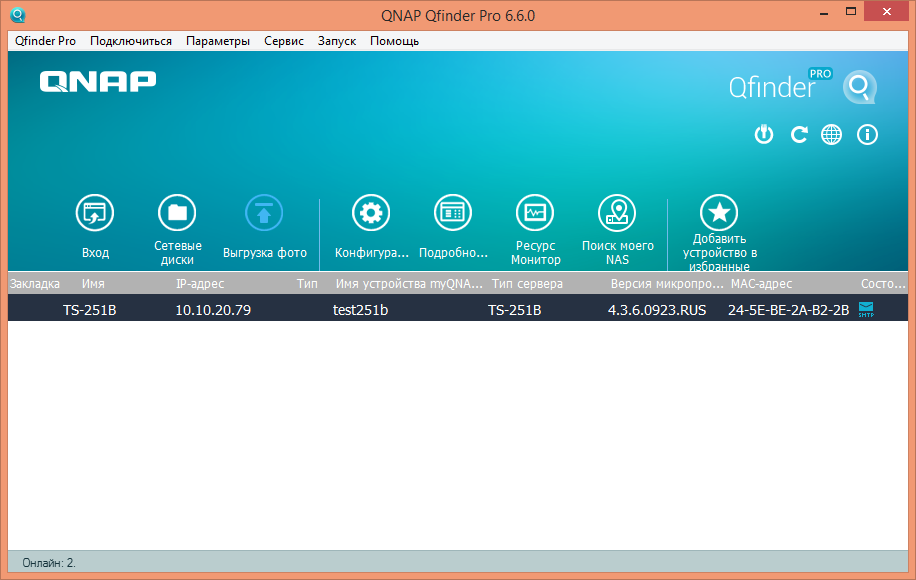Select the TS-251B name cell
This screenshot has width=916, height=580.
pyautogui.click(x=89, y=310)
